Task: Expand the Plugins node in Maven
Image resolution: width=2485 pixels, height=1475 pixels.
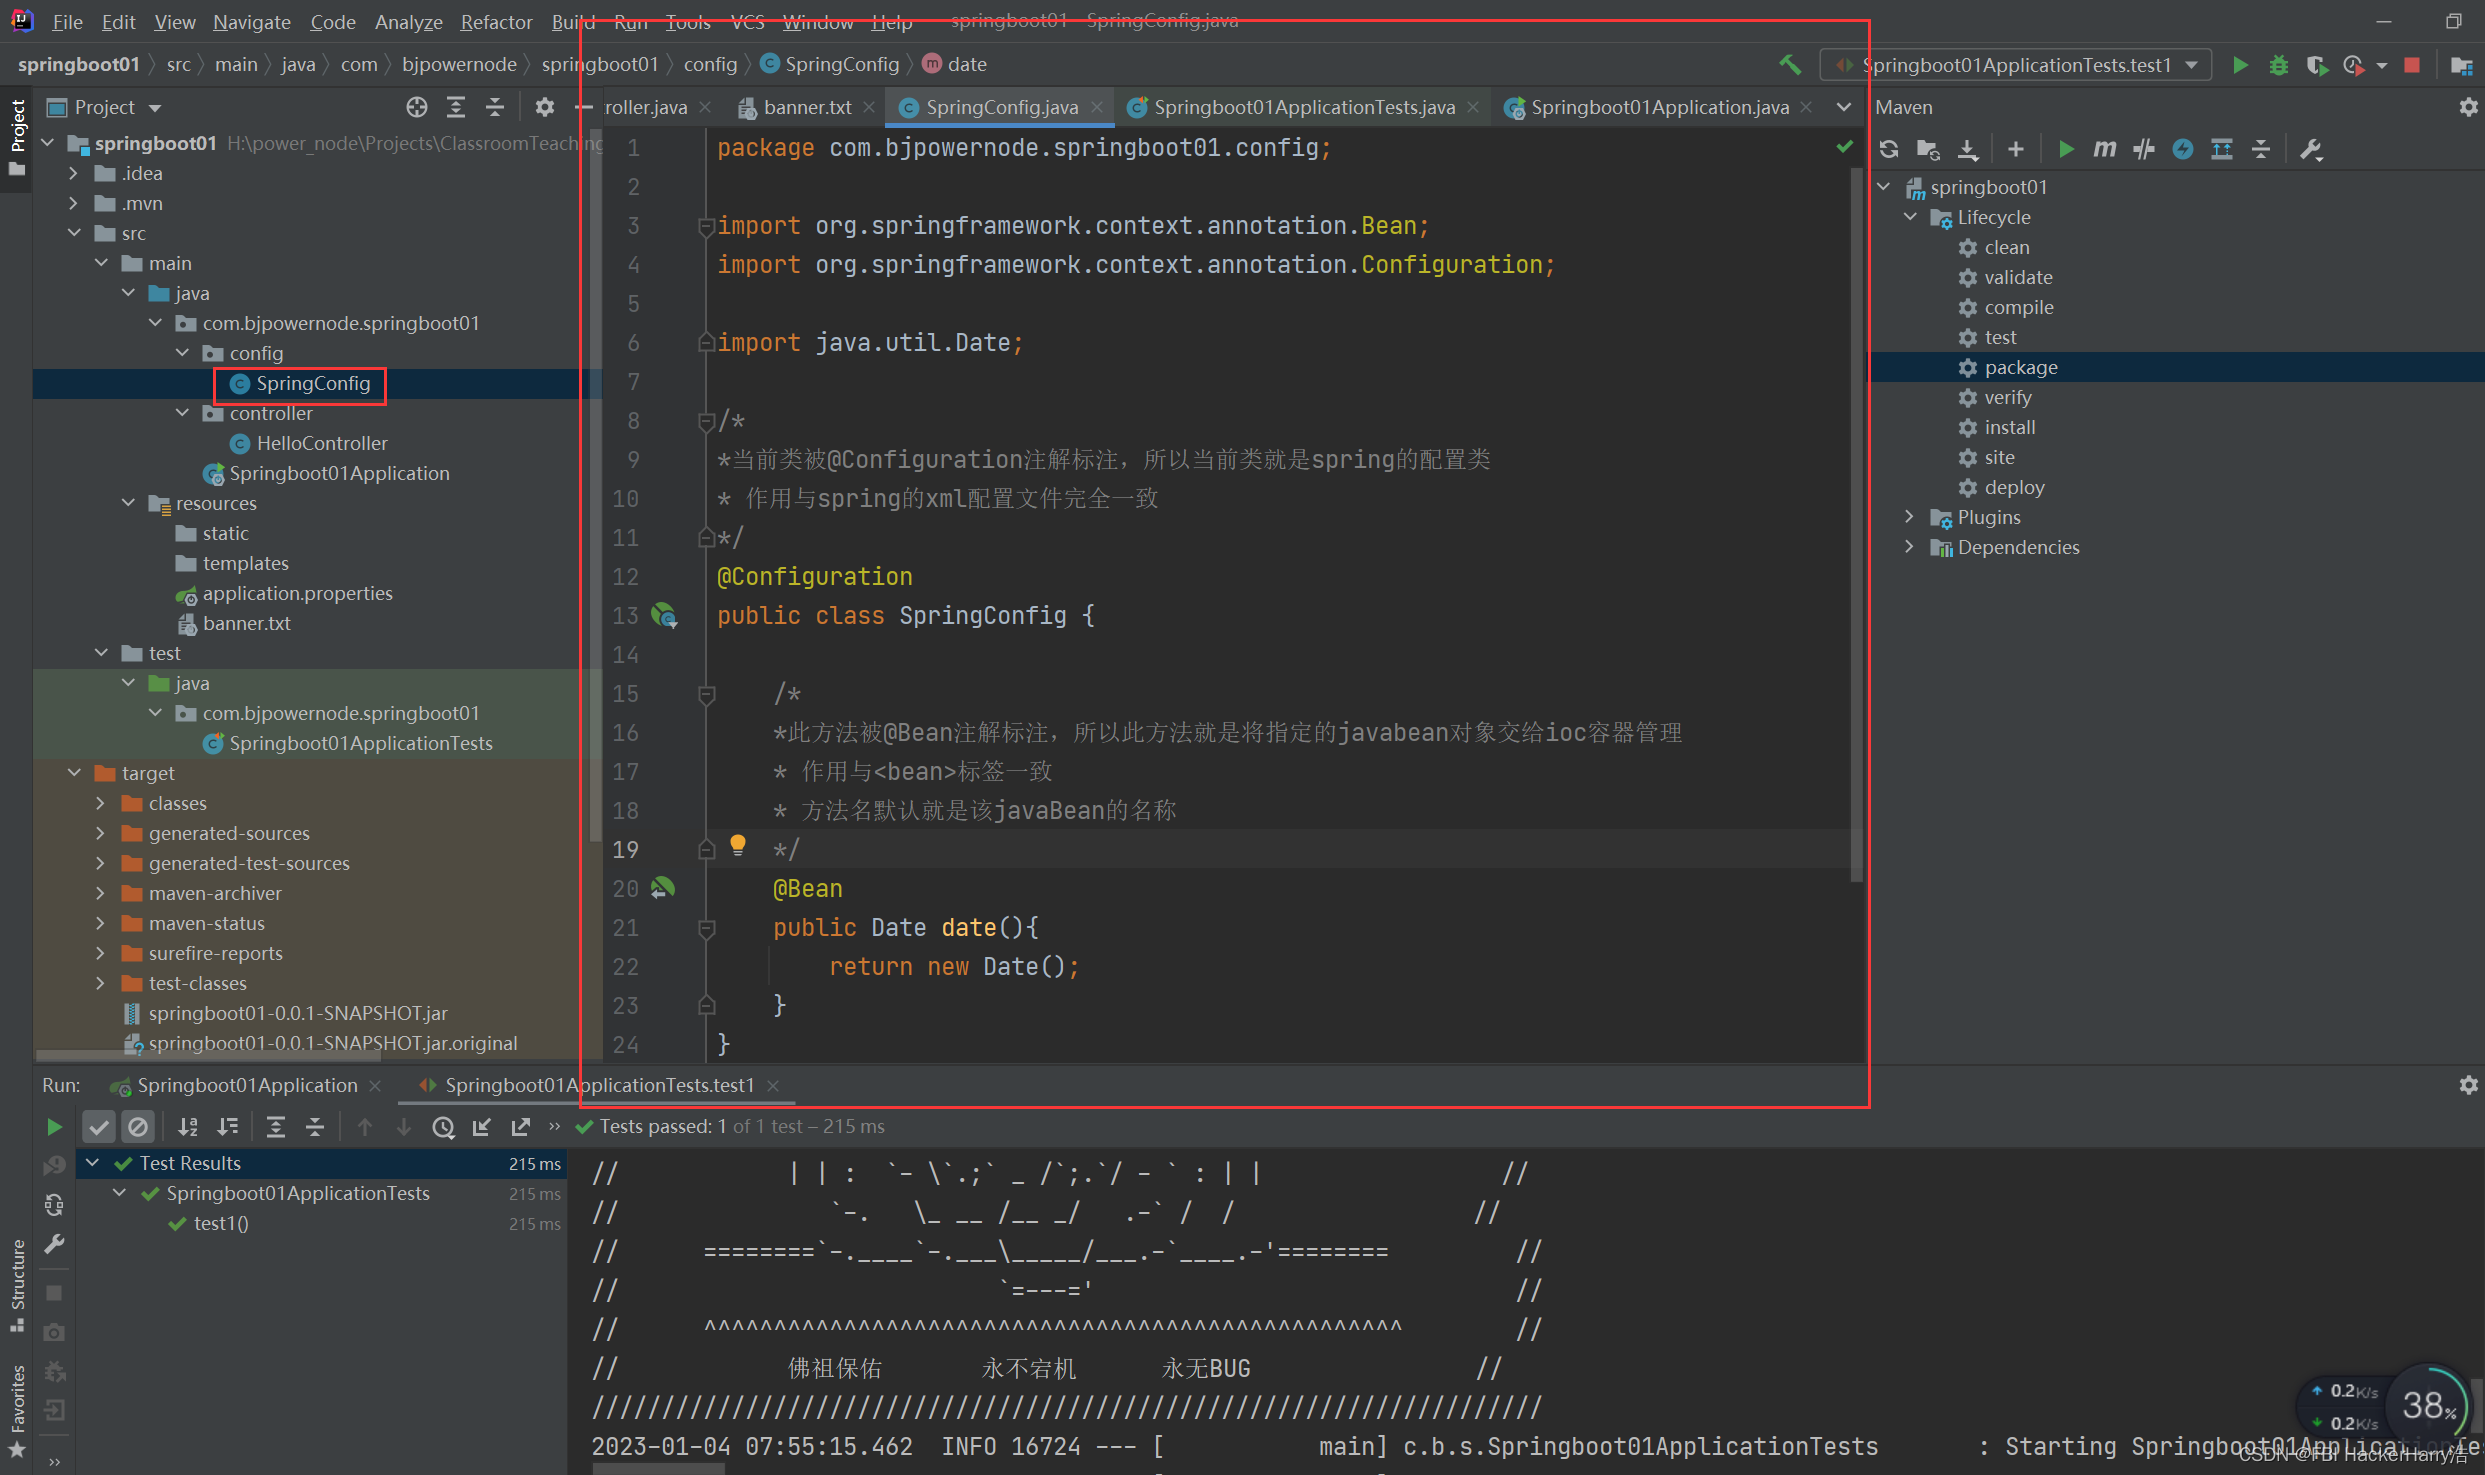Action: pyautogui.click(x=1910, y=517)
